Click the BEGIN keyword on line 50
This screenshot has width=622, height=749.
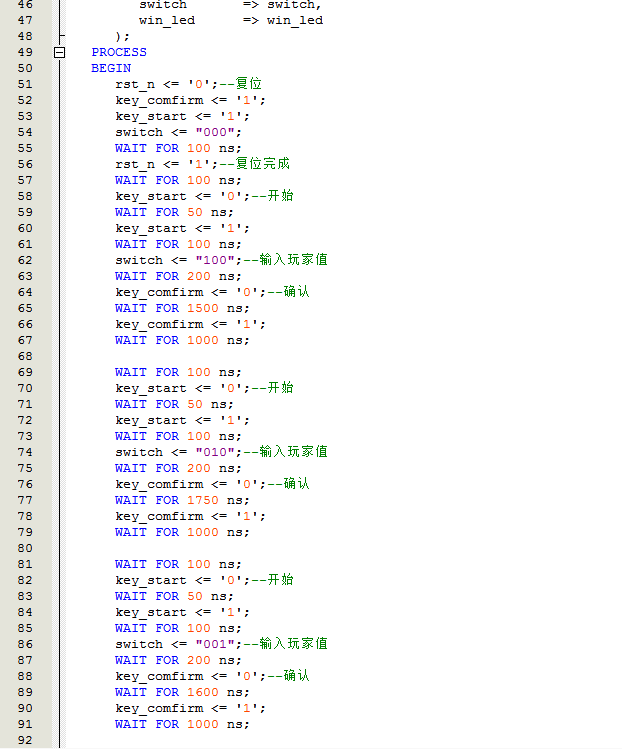(111, 68)
